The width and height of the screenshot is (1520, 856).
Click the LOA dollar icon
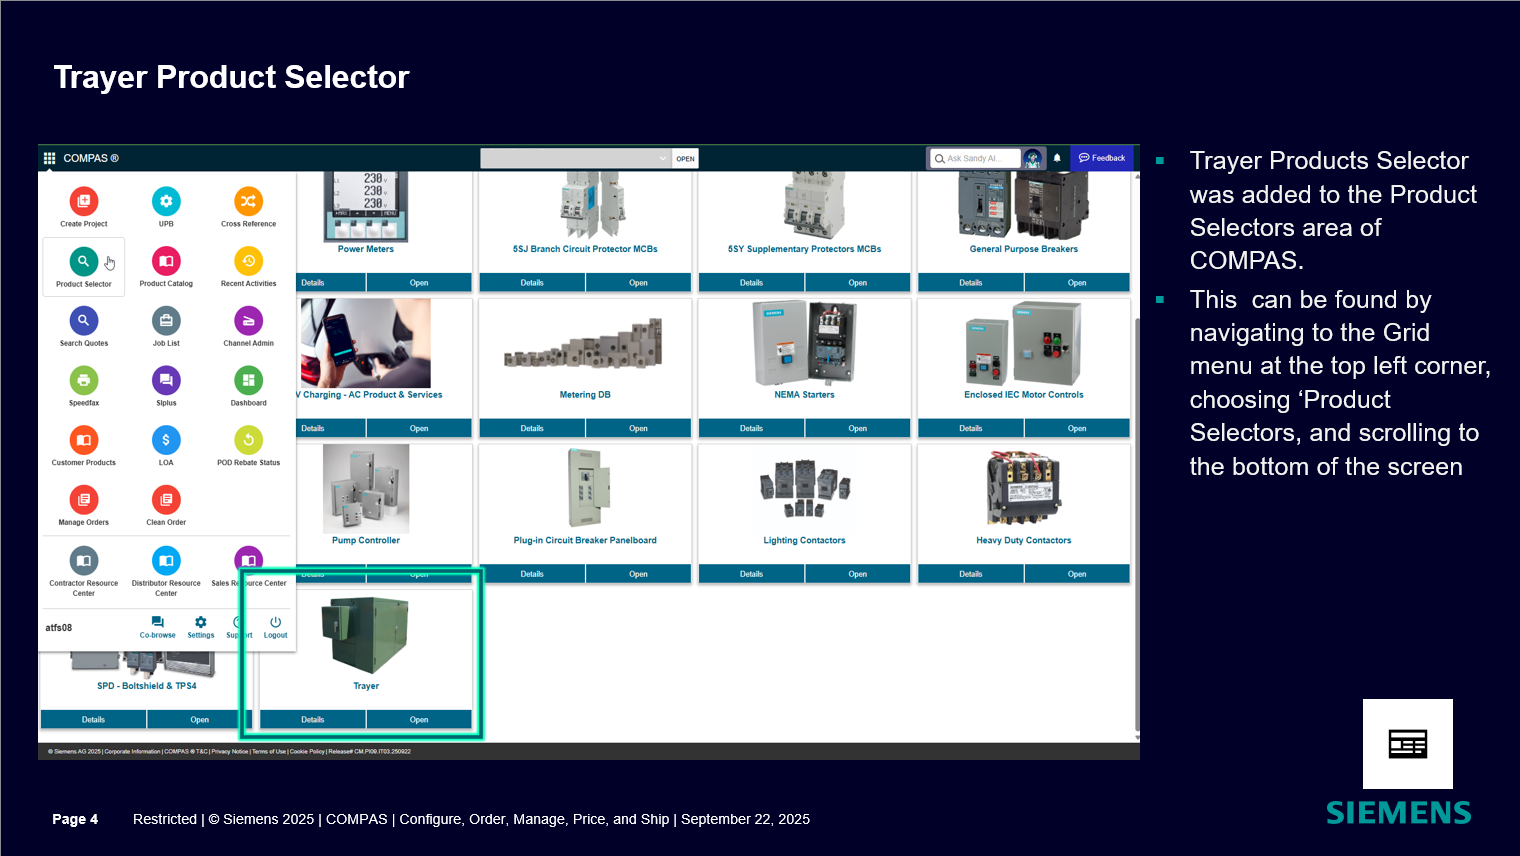click(x=166, y=440)
